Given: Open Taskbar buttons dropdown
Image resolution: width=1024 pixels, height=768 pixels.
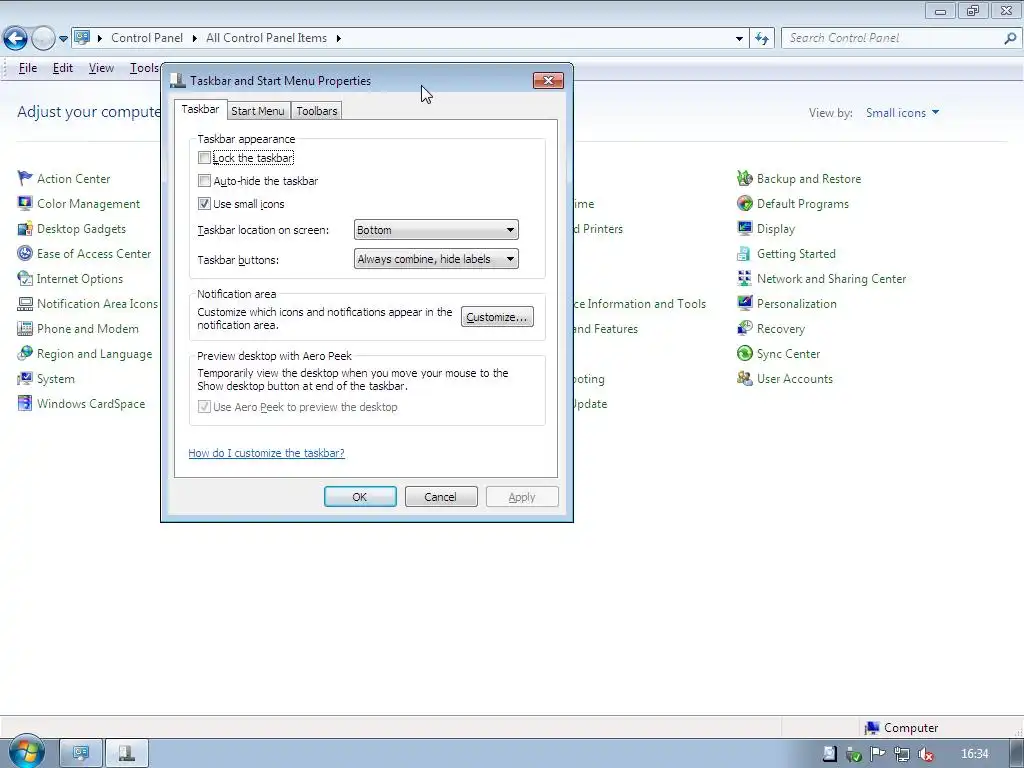Looking at the screenshot, I should tap(436, 259).
